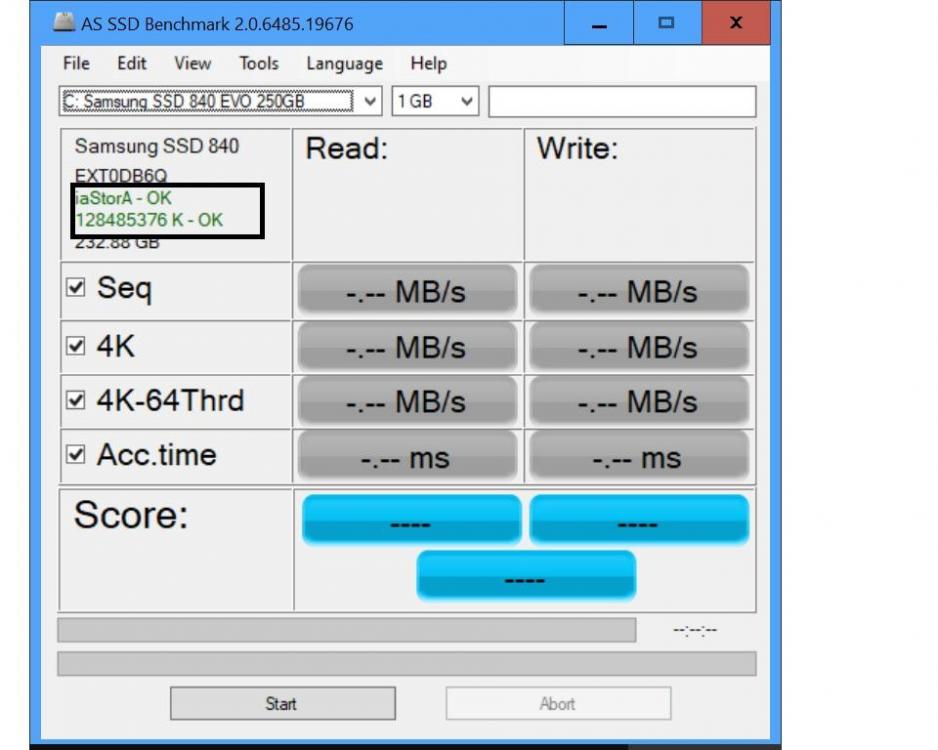Maximize the AS SSD Benchmark window
Image resolution: width=938 pixels, height=750 pixels.
pos(667,23)
